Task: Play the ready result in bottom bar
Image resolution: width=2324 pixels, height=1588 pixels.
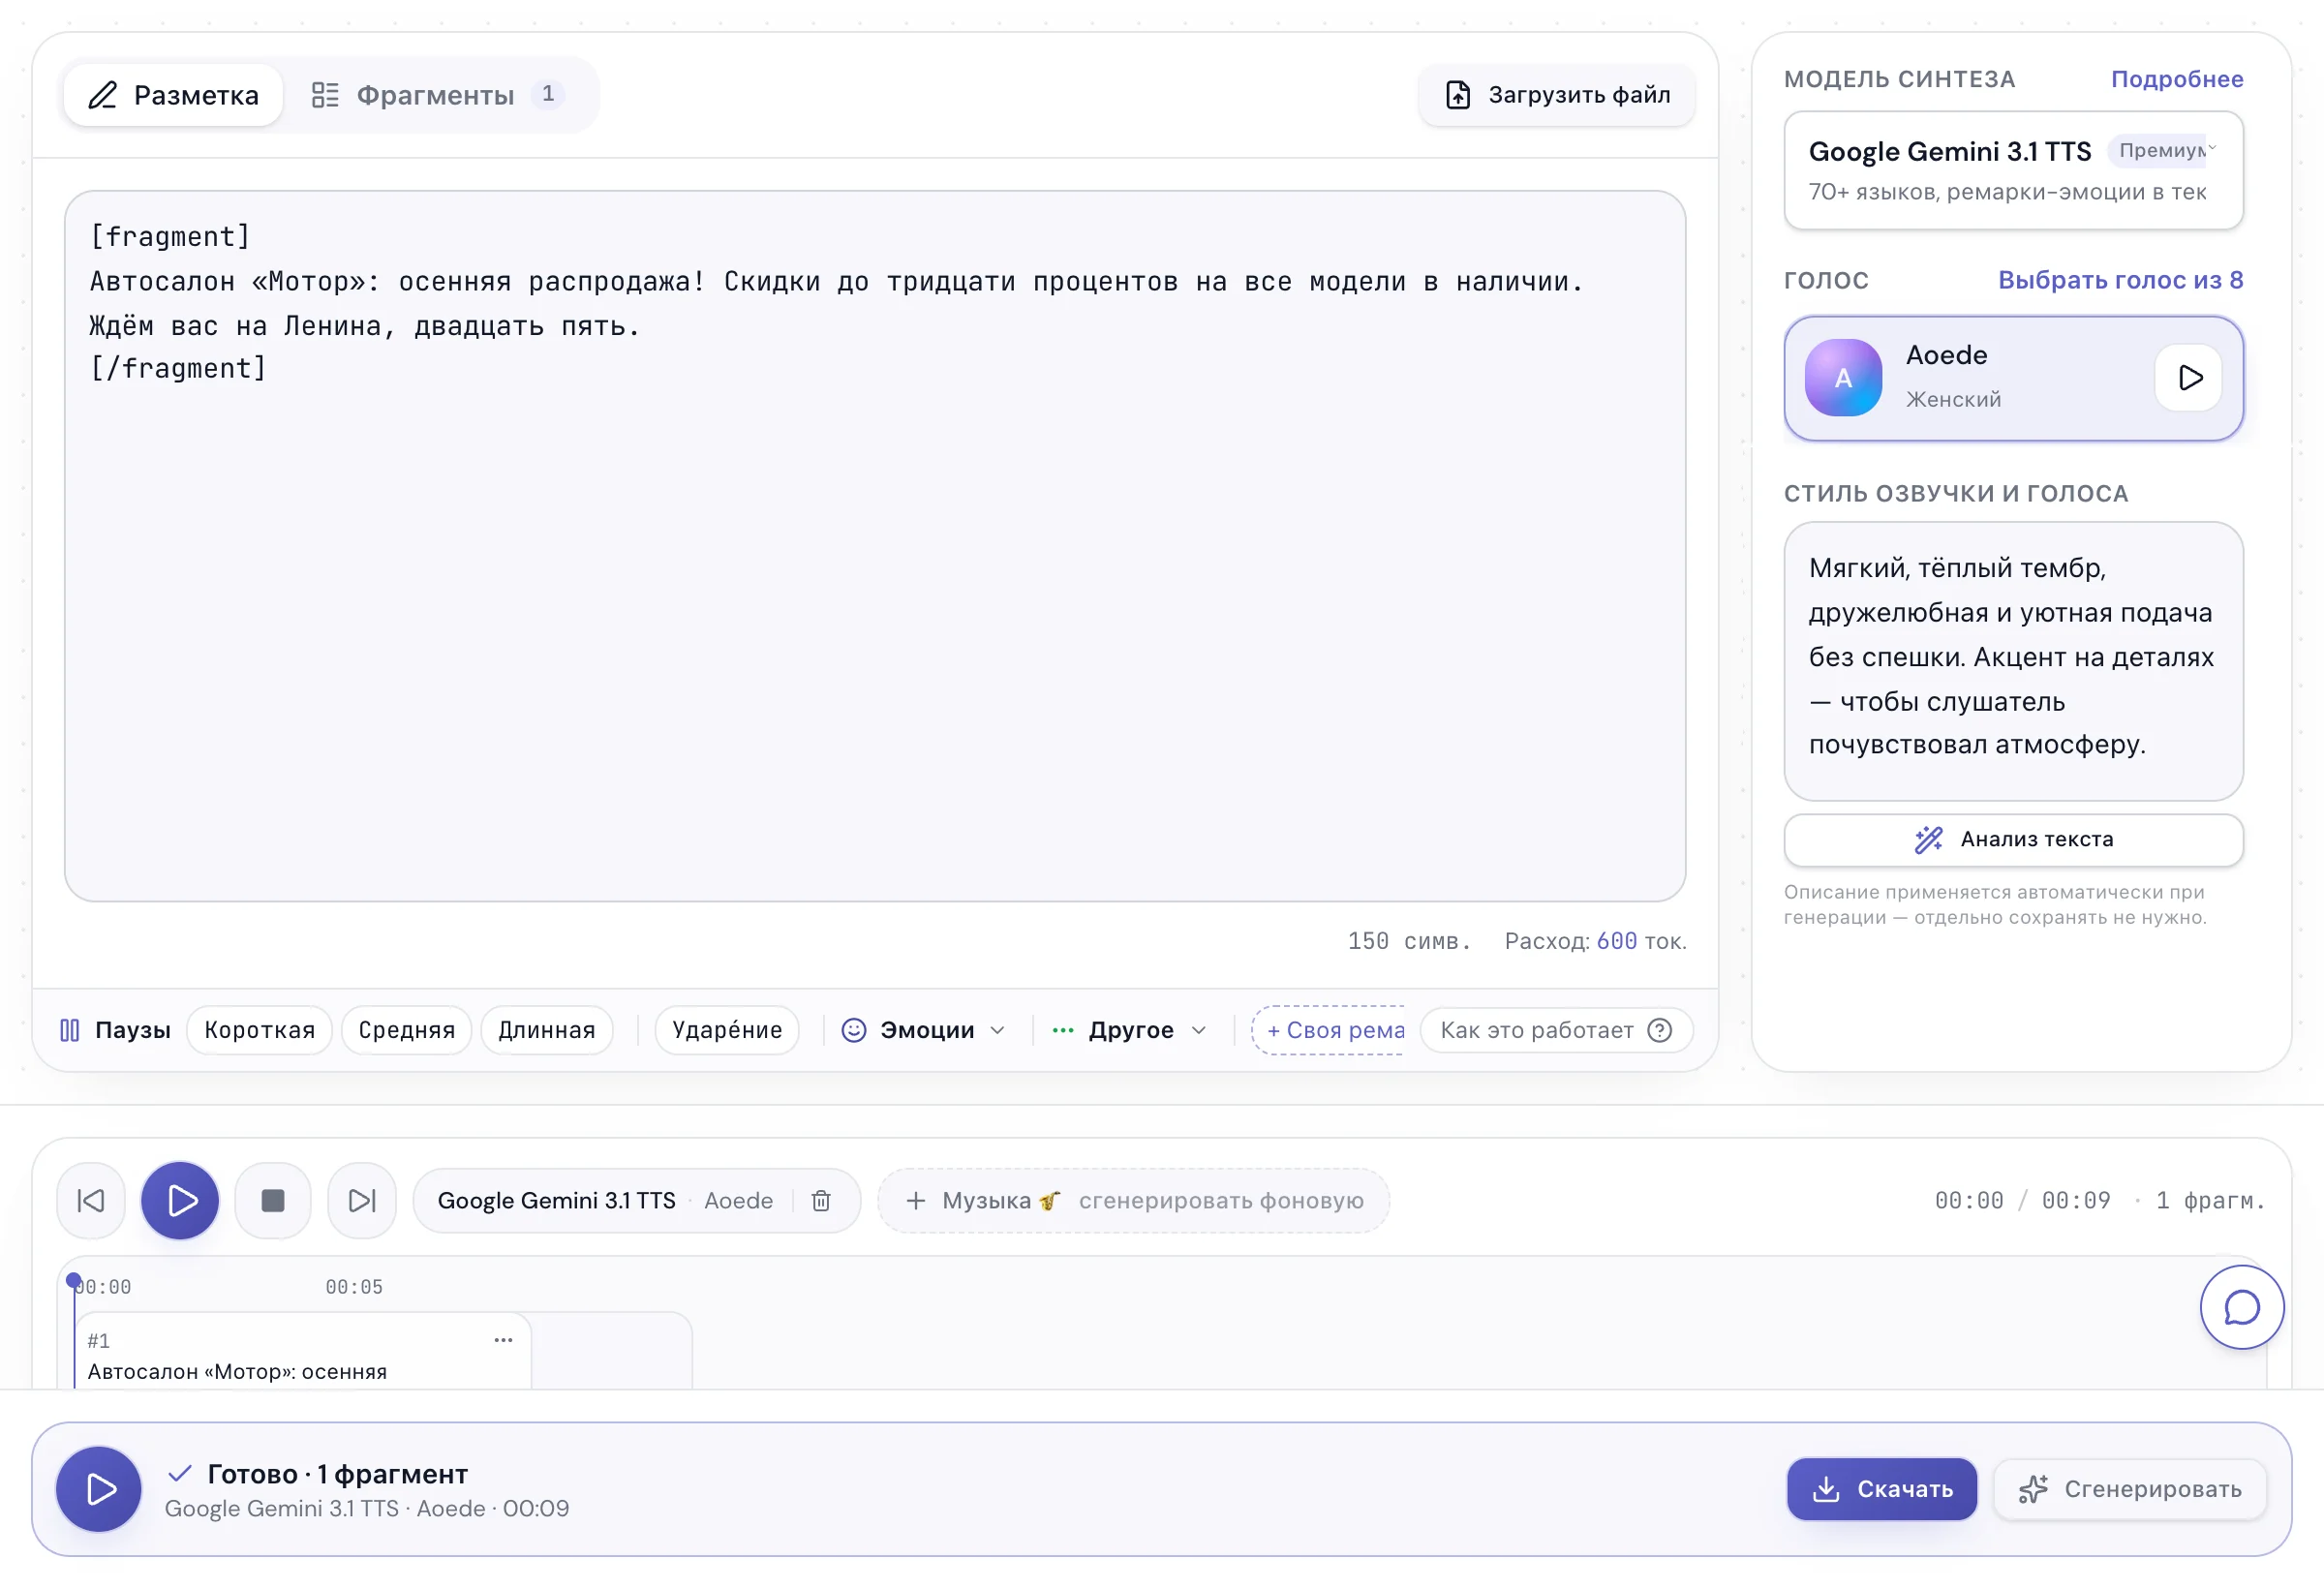Action: coord(99,1489)
